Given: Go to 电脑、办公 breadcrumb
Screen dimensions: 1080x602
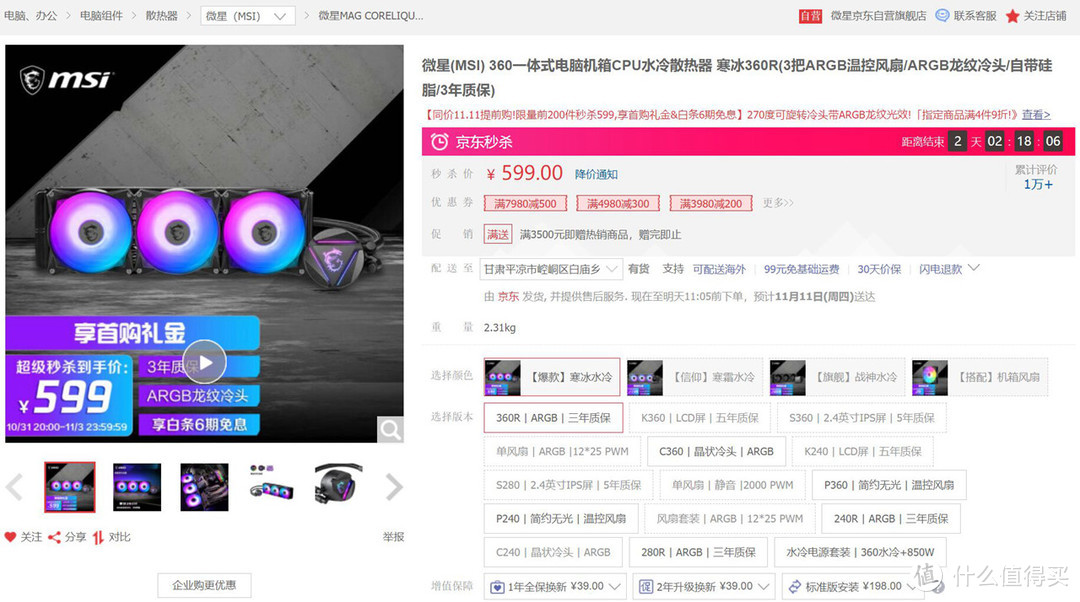Looking at the screenshot, I should (x=30, y=15).
